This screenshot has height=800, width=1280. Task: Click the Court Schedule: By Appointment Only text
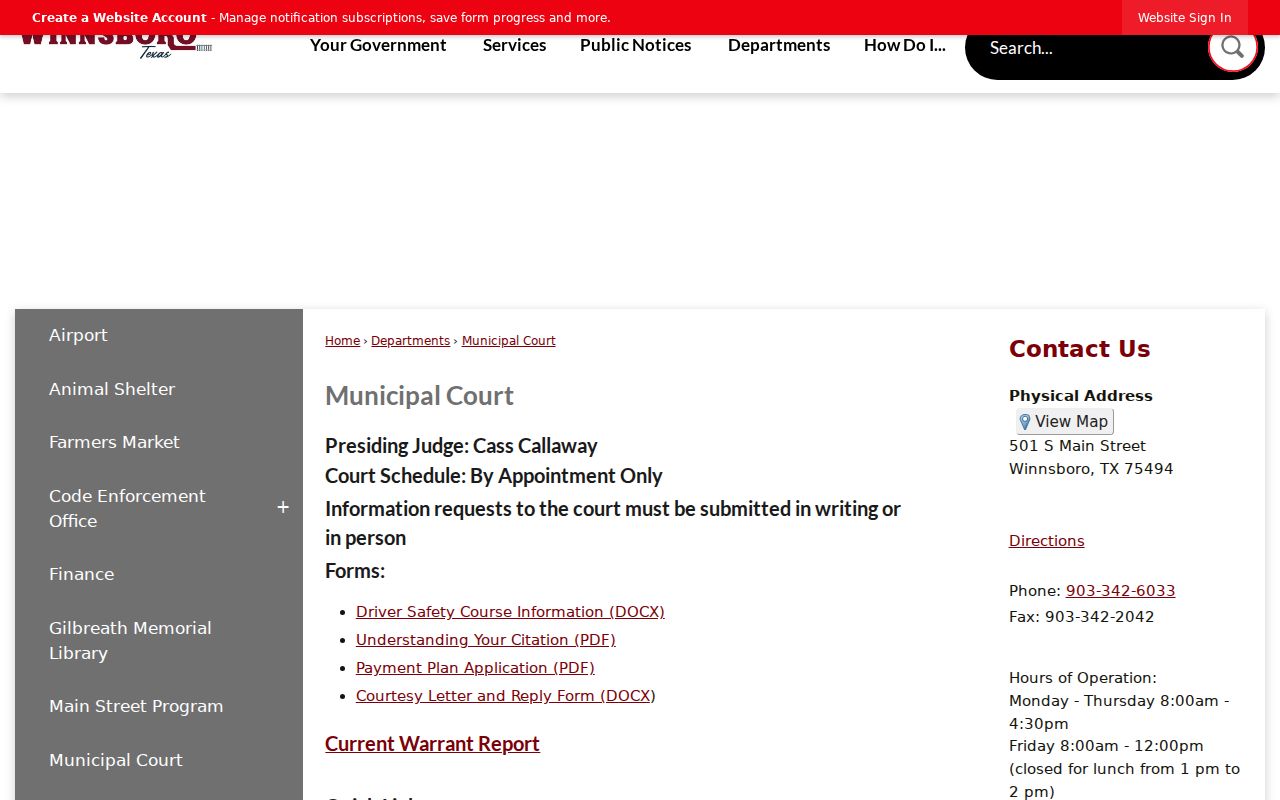tap(494, 476)
